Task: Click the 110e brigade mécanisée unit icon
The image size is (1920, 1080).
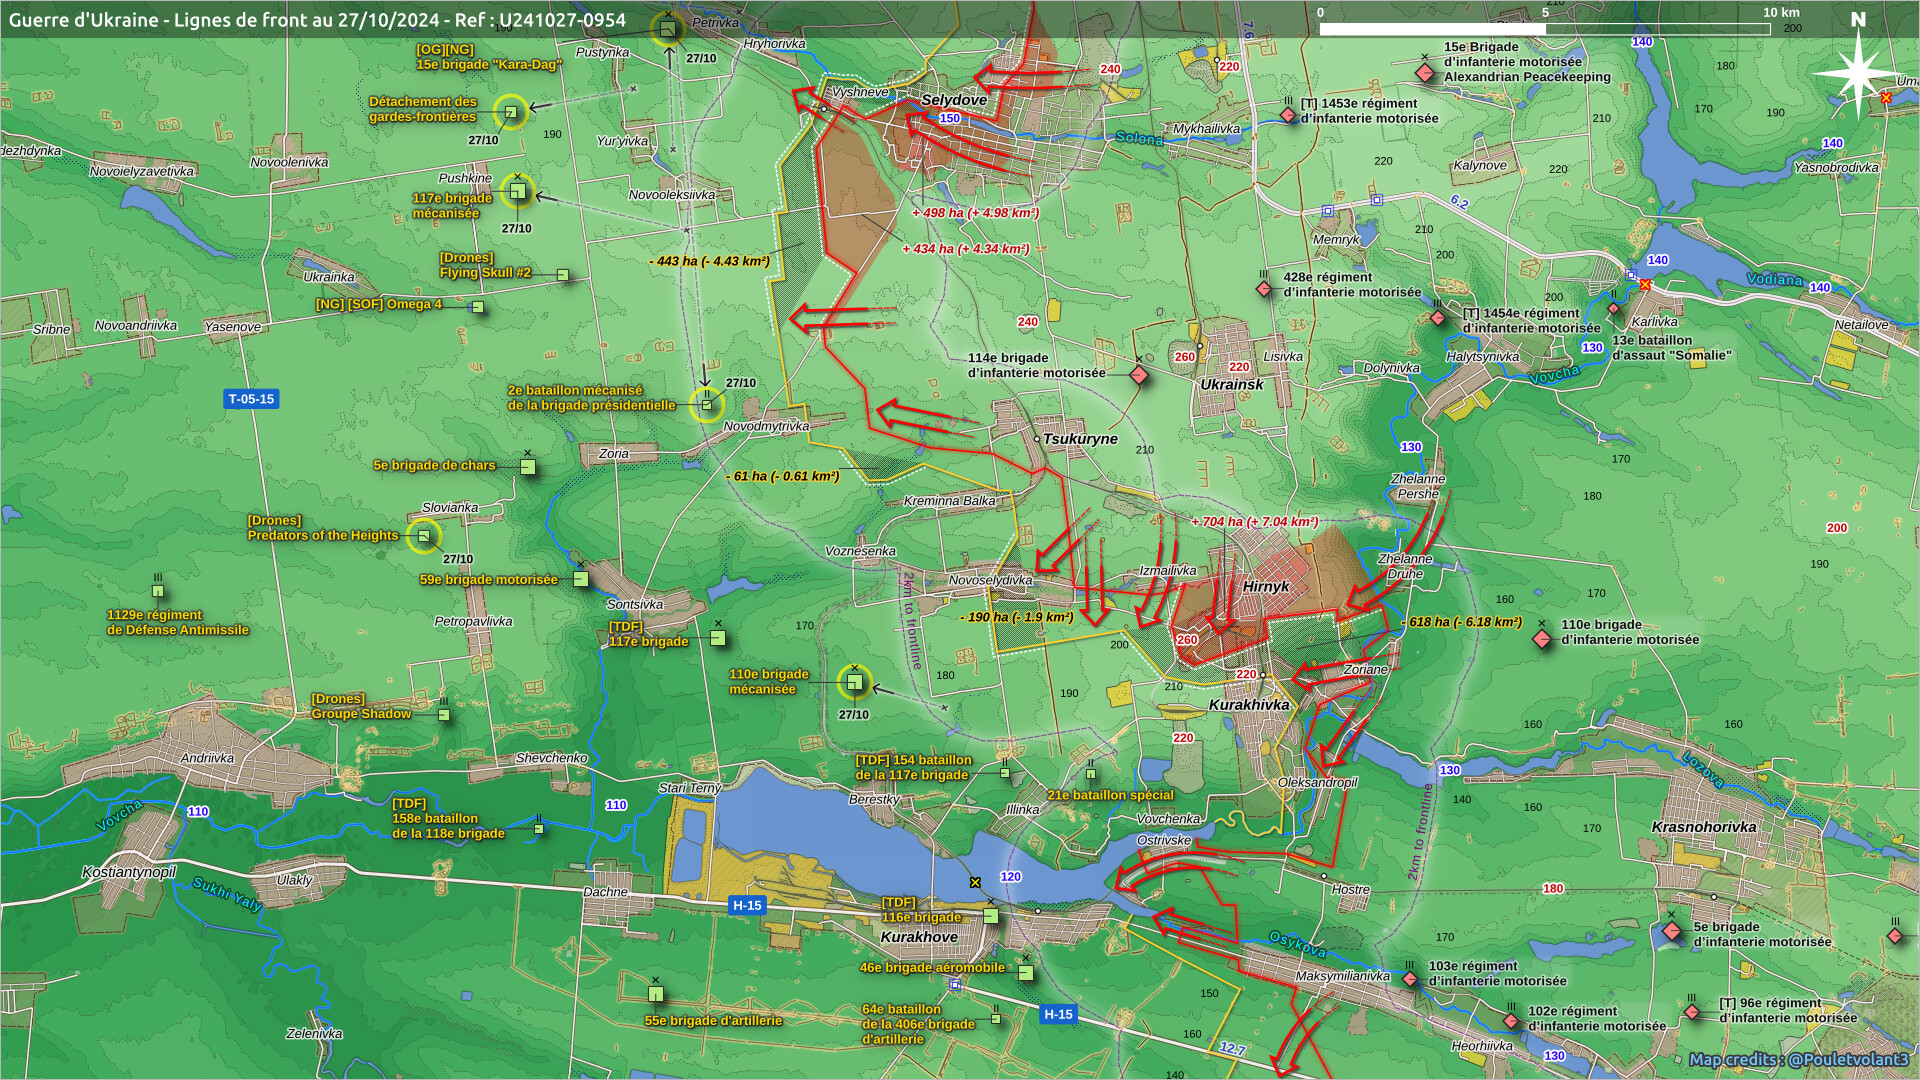Action: click(x=854, y=682)
